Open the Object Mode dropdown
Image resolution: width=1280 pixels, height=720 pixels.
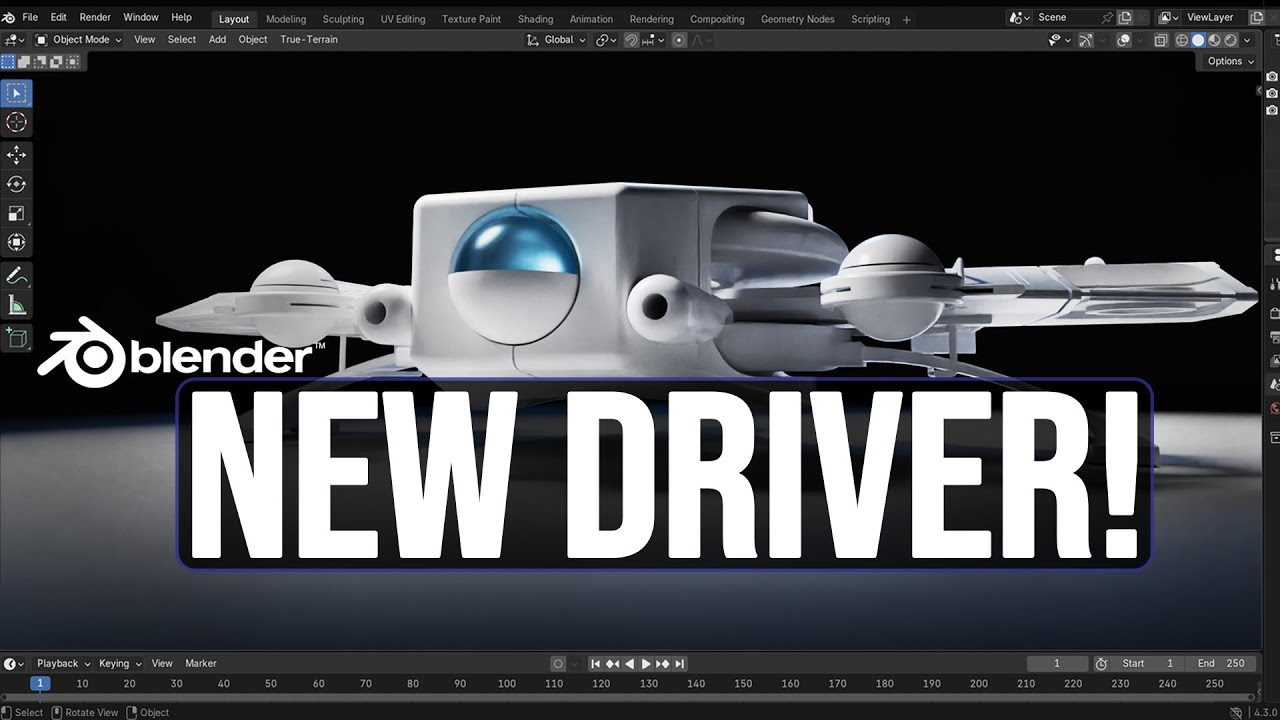pyautogui.click(x=78, y=40)
